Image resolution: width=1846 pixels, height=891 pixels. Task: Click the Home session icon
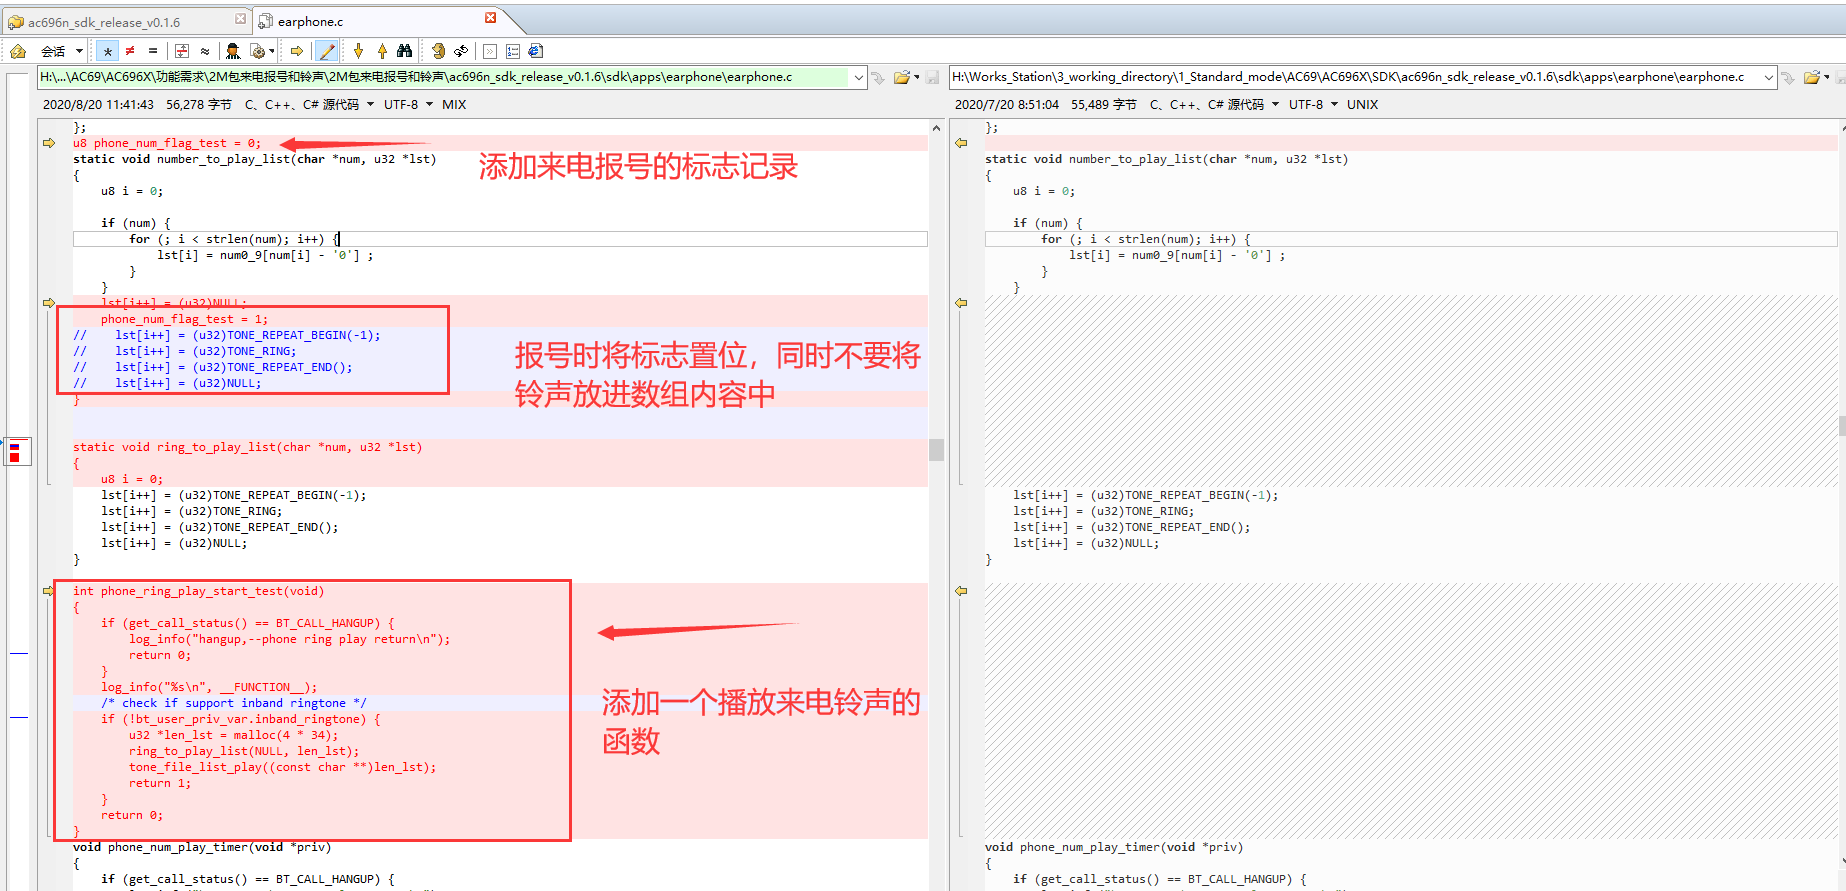coord(18,51)
